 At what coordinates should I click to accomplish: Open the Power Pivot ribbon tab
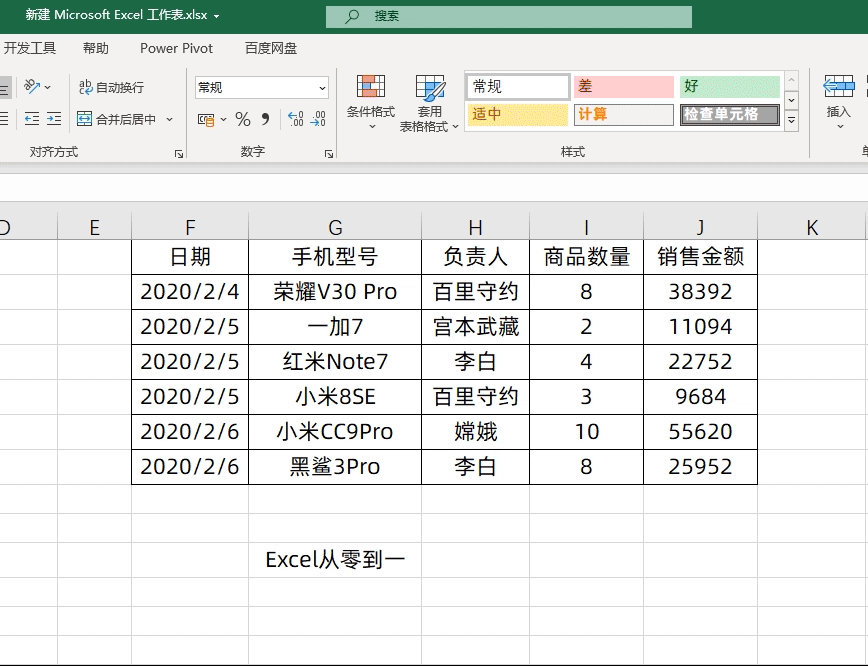tap(176, 48)
